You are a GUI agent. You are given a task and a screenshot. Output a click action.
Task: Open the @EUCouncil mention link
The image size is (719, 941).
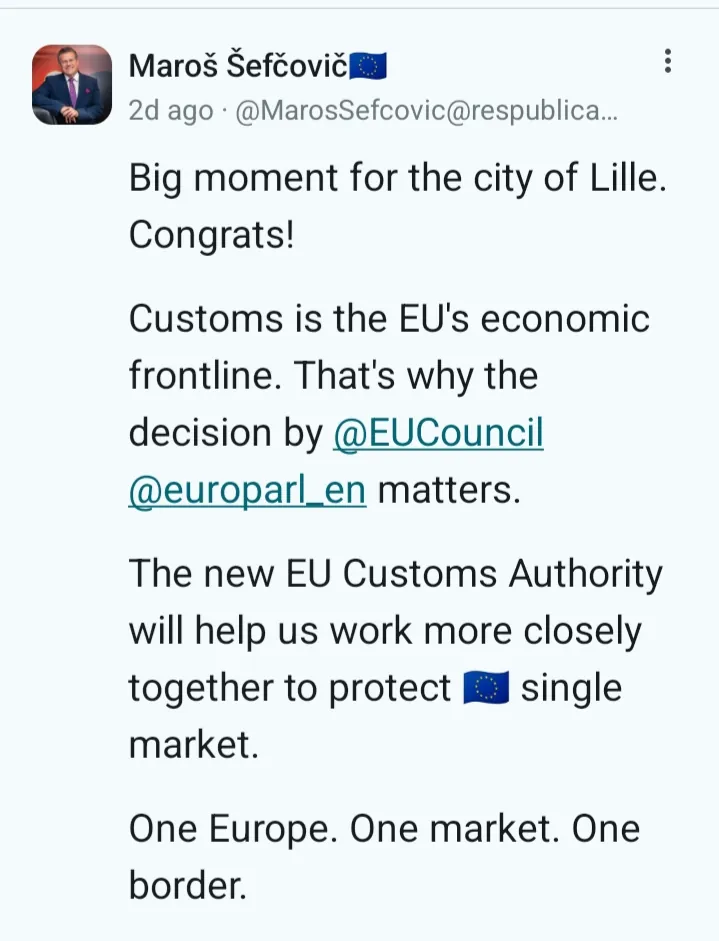438,434
